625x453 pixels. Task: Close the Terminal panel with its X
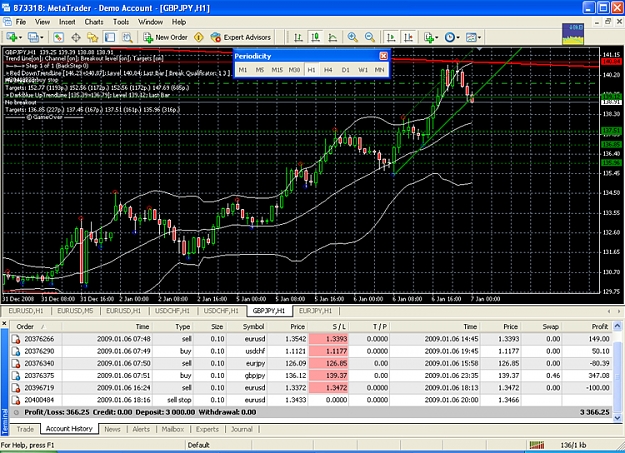coord(4,323)
